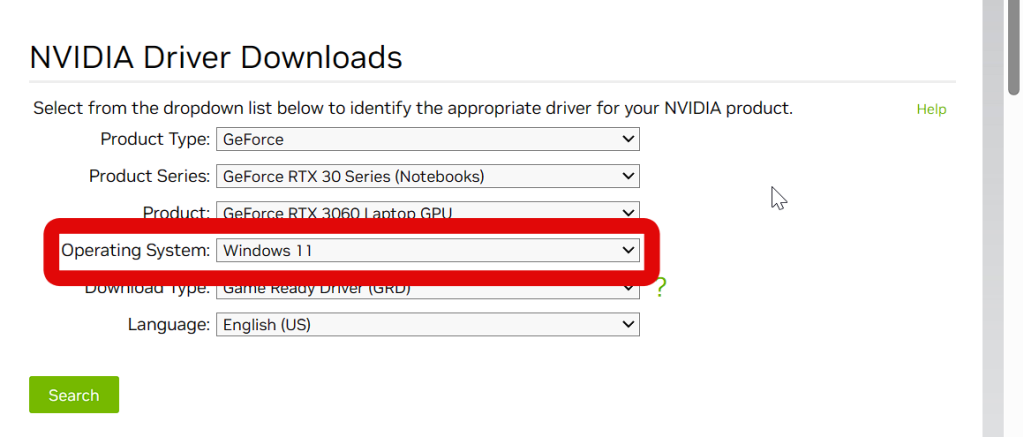Open Operating System dropdown set to Windows 11
Image resolution: width=1024 pixels, height=437 pixels.
tap(427, 250)
